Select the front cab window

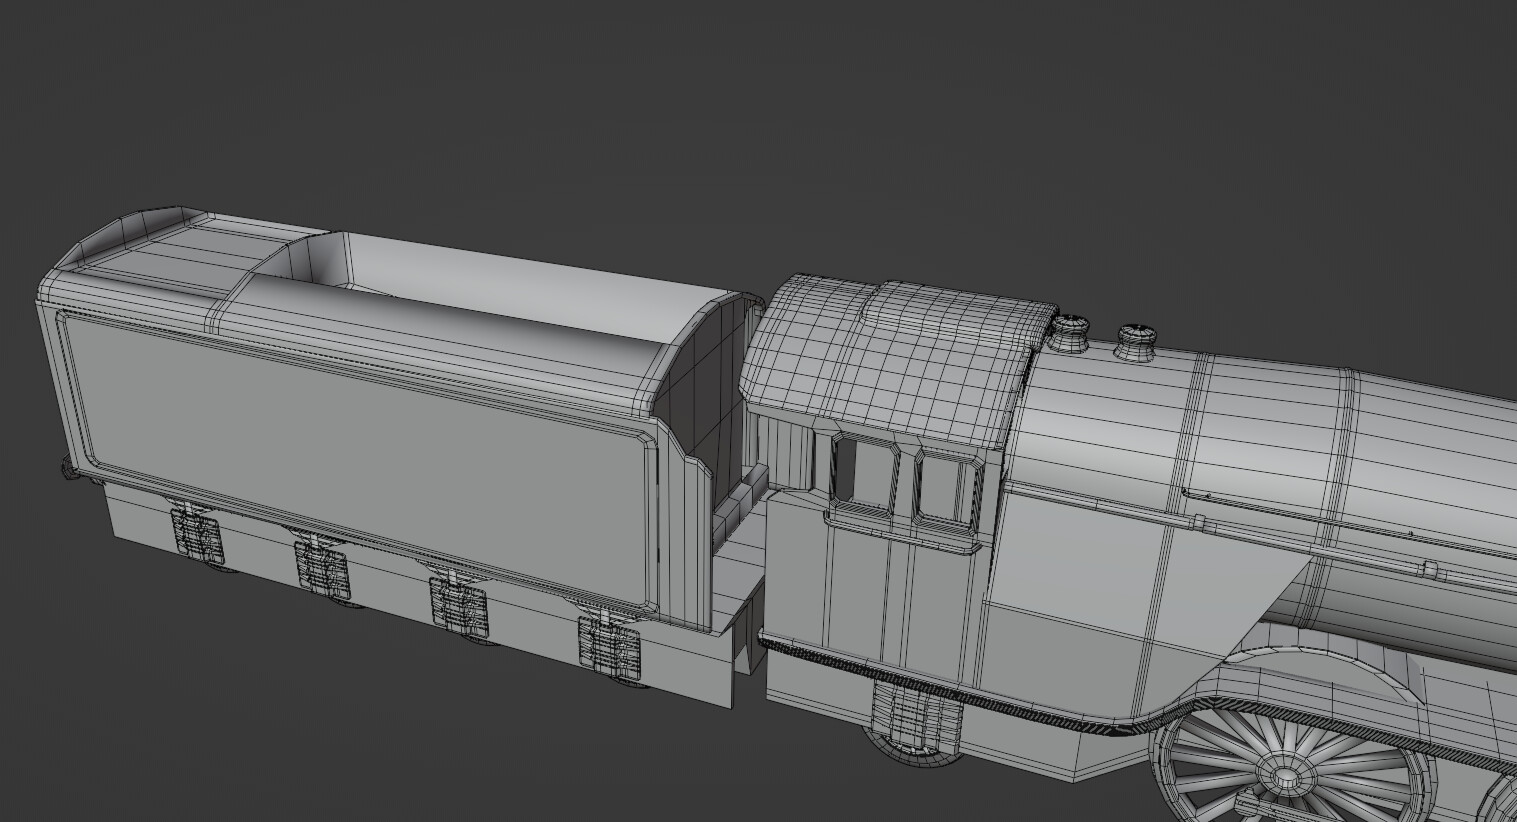(945, 485)
